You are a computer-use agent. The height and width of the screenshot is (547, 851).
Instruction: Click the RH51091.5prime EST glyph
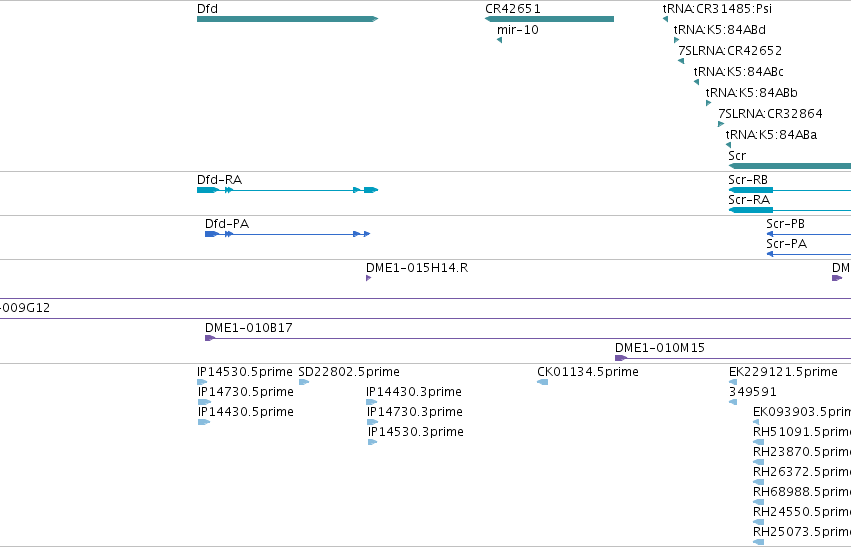759,442
